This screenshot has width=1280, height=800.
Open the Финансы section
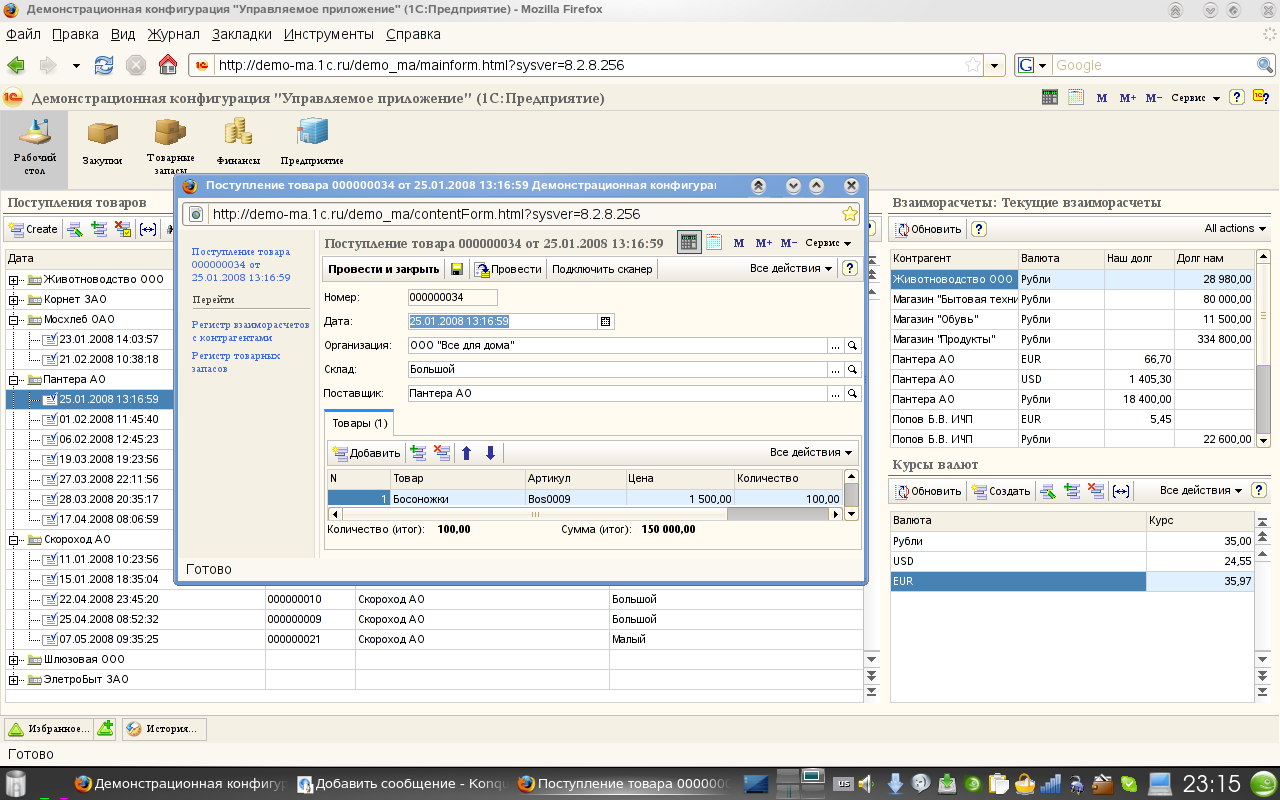(x=238, y=142)
